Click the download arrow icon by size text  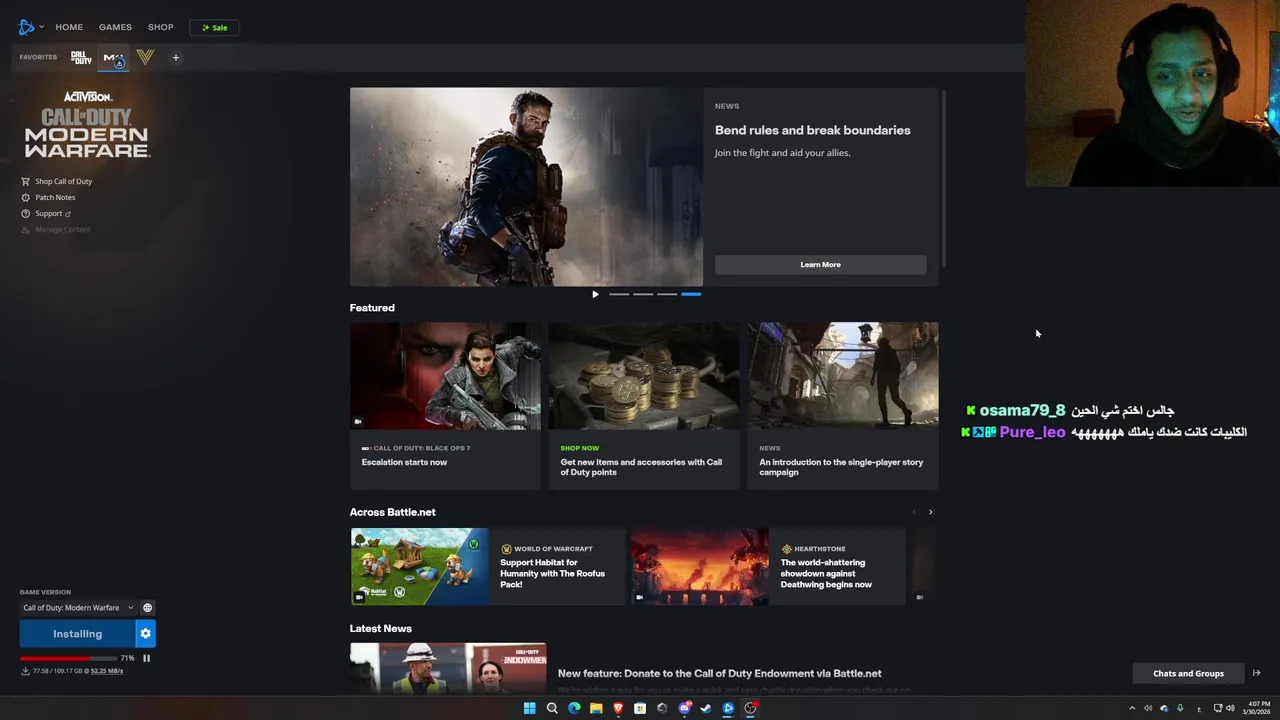(25, 671)
